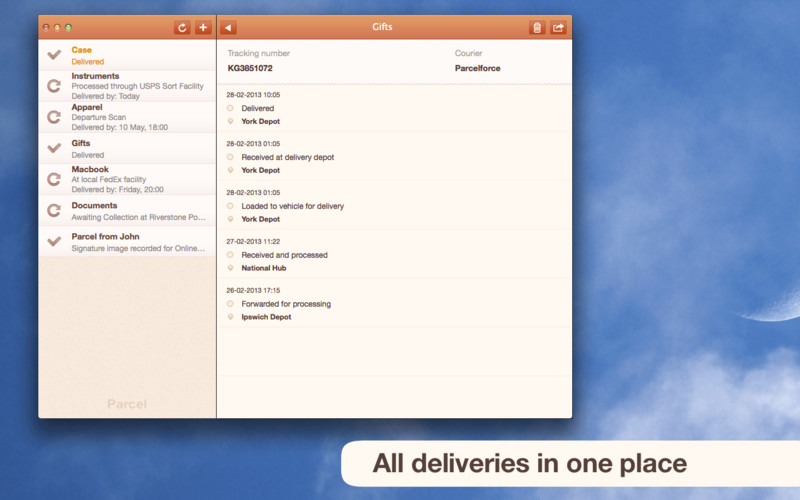800x500 pixels.
Task: Click the refresh icon beside Instruments
Action: (x=54, y=86)
